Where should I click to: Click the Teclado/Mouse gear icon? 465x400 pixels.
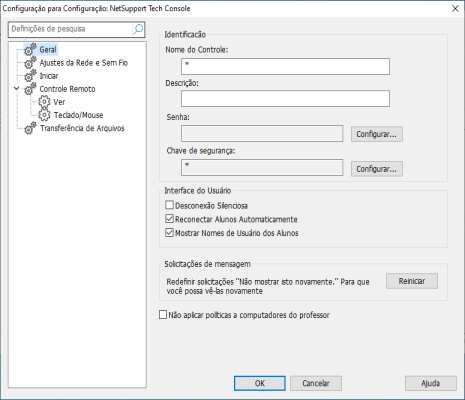coord(44,115)
